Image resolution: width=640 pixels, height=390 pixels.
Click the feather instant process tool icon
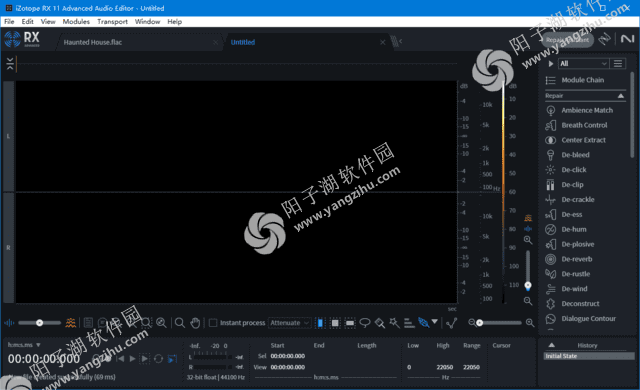point(424,323)
